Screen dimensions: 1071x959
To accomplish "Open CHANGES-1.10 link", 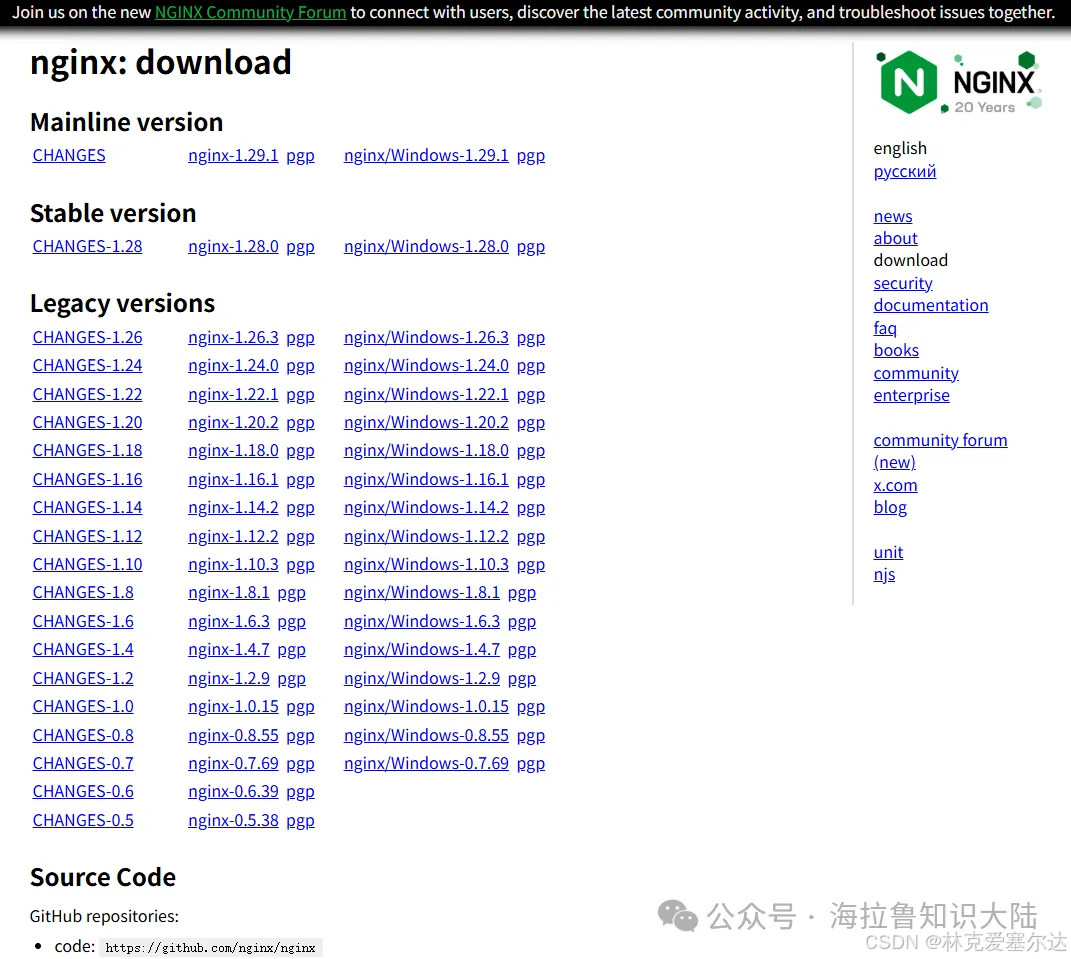I will point(87,564).
